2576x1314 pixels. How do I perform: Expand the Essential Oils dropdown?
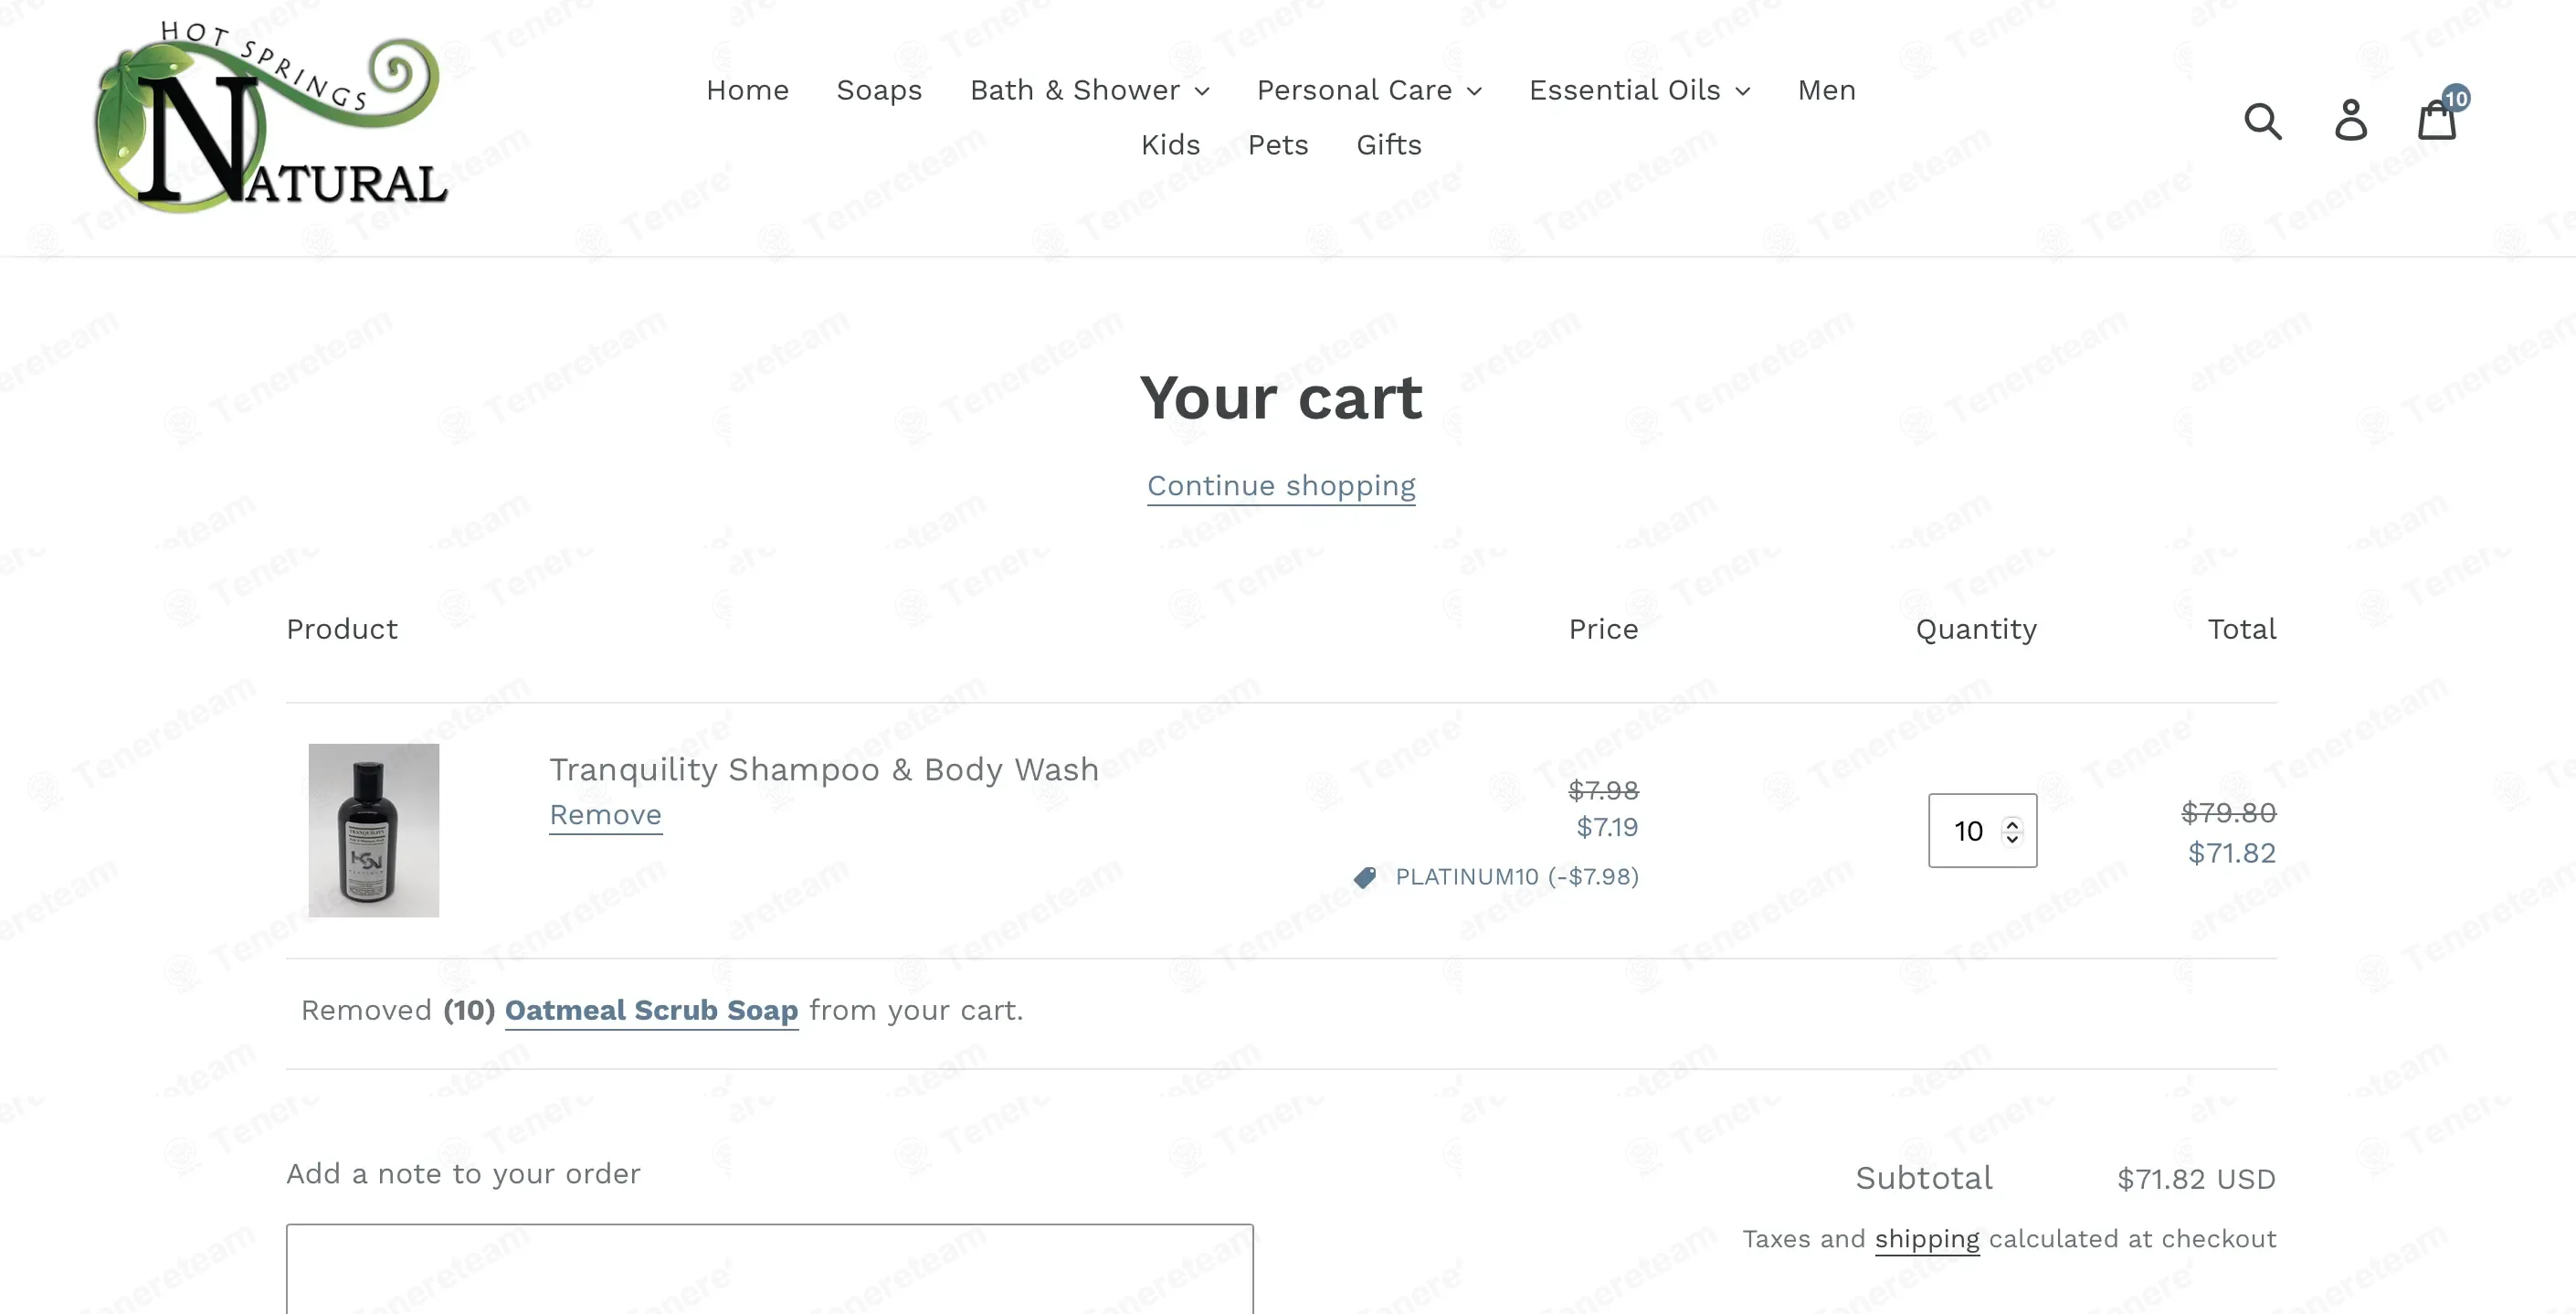[x=1639, y=90]
